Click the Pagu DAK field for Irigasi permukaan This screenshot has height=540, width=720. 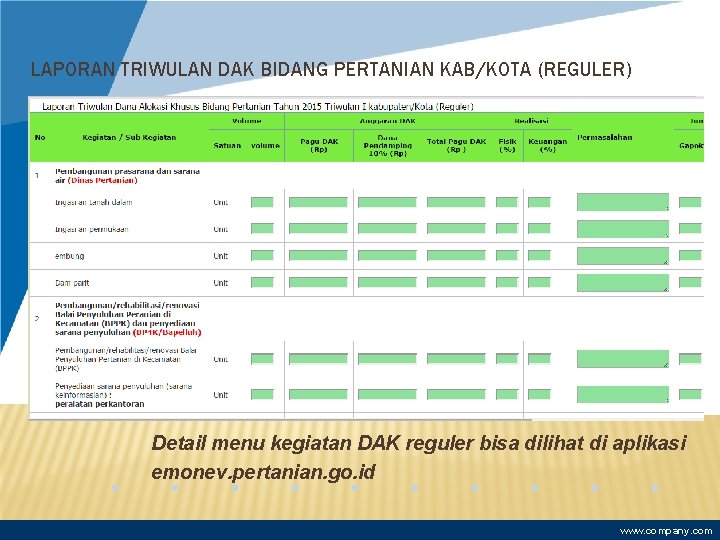[x=318, y=229]
